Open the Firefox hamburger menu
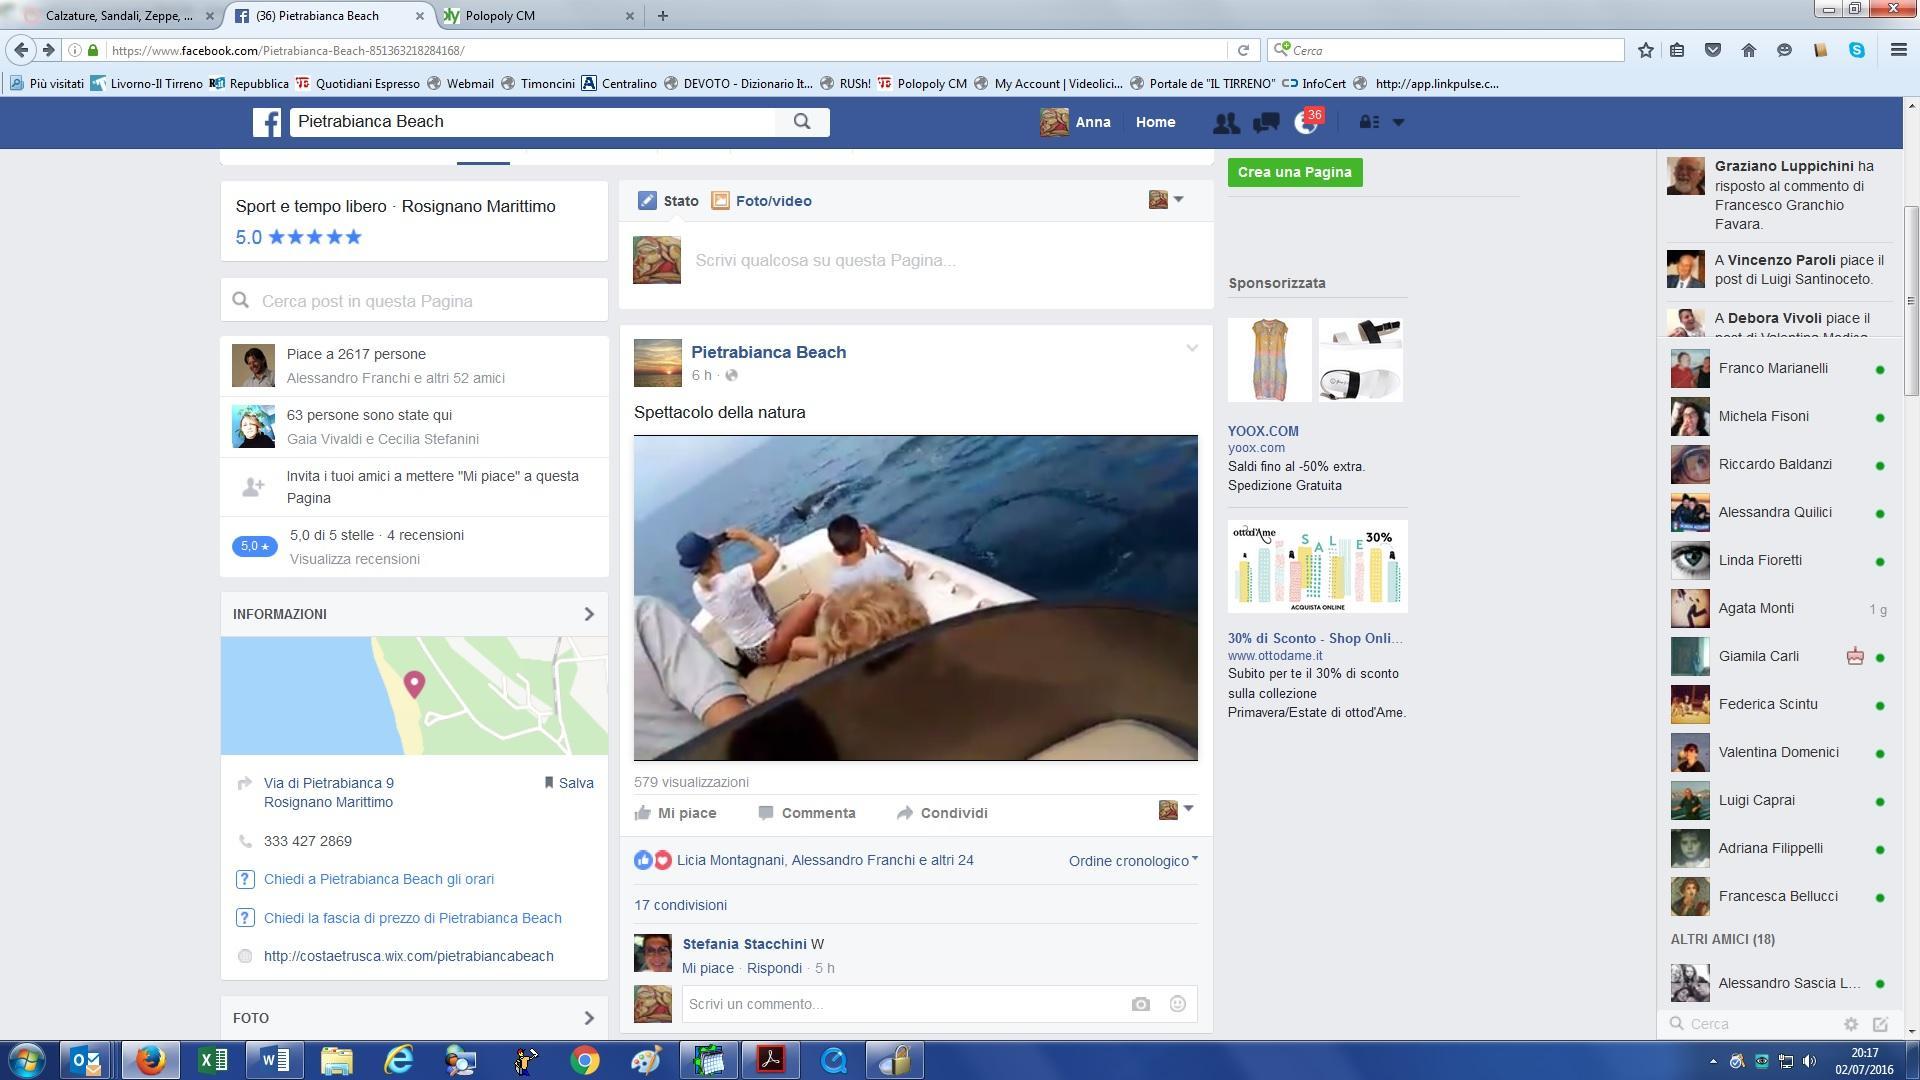Viewport: 1920px width, 1080px height. click(x=1898, y=50)
